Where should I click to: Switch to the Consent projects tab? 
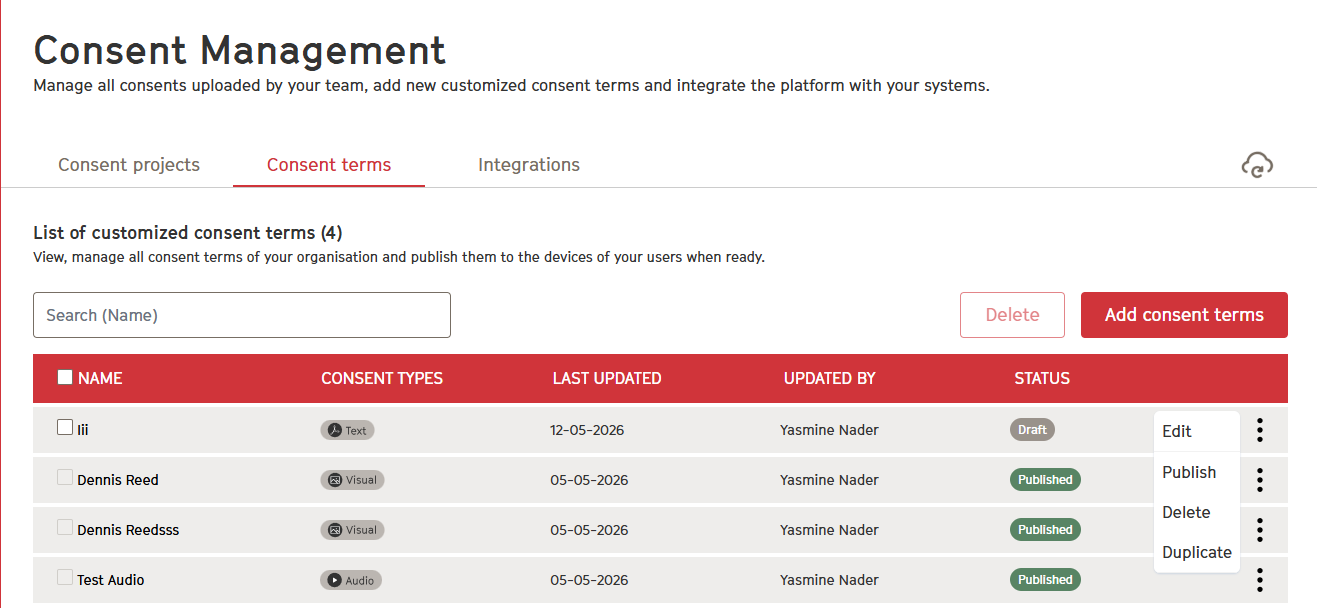(x=129, y=165)
